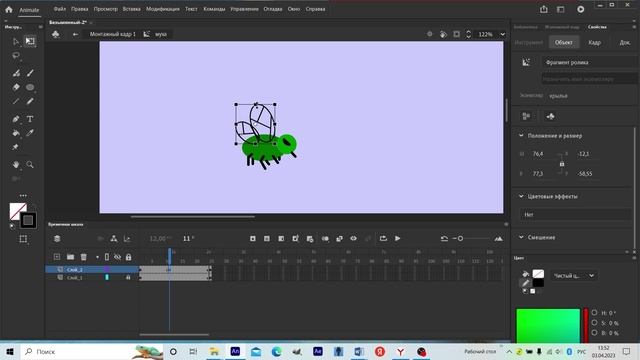Reset timeline zoom to default
The height and width of the screenshot is (360, 640).
click(x=444, y=239)
